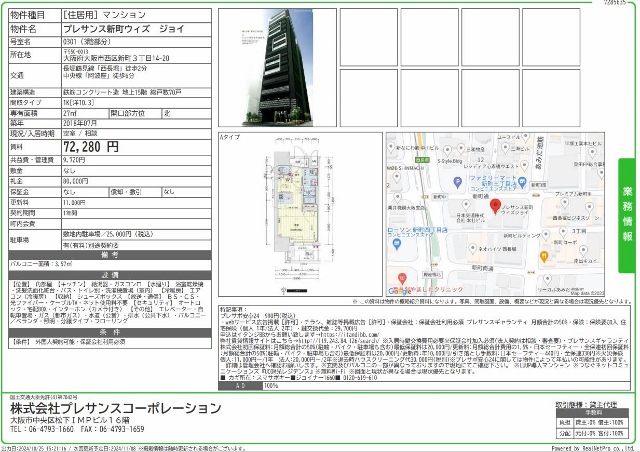Click the AD value 100%
640x452 pixels.
pyautogui.click(x=271, y=386)
